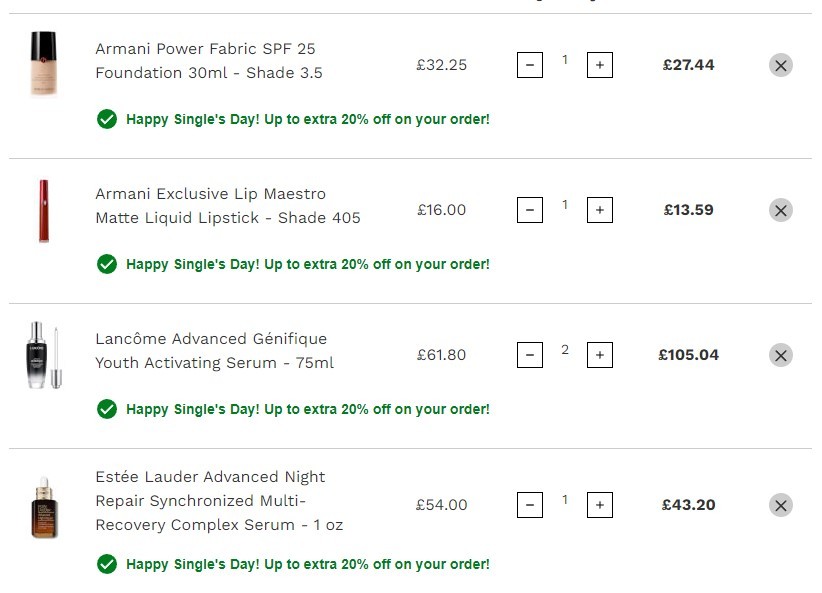Open Armani Exclusive Lip Maestro product link
The image size is (822, 593).
point(228,206)
